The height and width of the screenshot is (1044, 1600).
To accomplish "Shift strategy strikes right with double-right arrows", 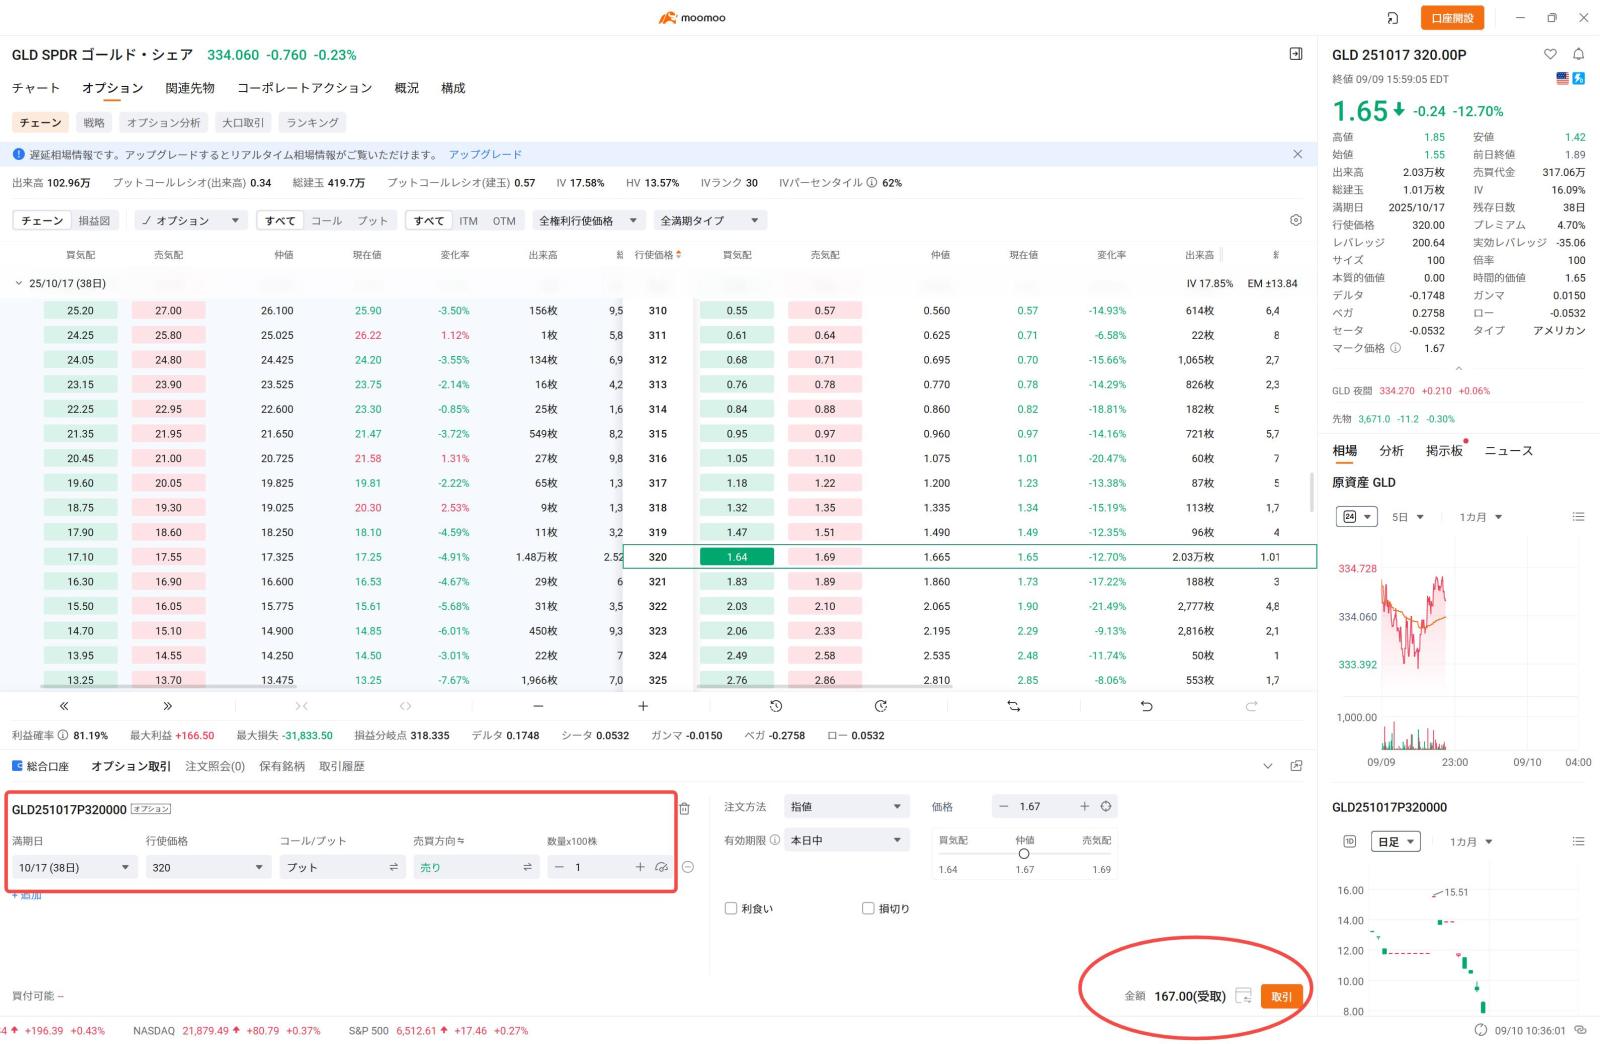I will tap(167, 706).
